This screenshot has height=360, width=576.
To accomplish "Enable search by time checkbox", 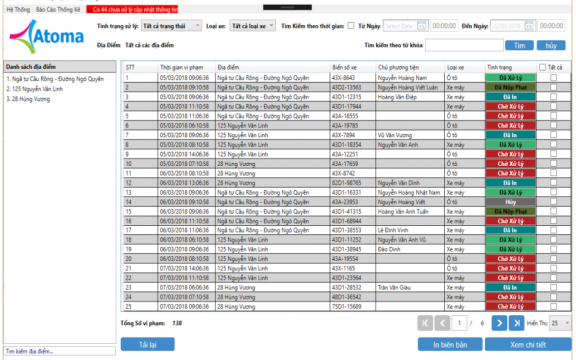I will pyautogui.click(x=351, y=26).
